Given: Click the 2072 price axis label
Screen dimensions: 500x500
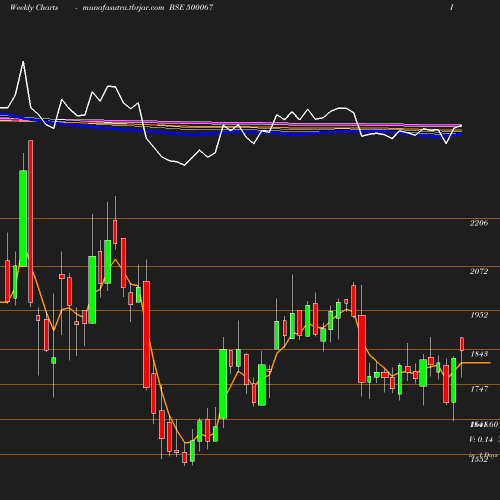Looking at the screenshot, I should pyautogui.click(x=479, y=271).
